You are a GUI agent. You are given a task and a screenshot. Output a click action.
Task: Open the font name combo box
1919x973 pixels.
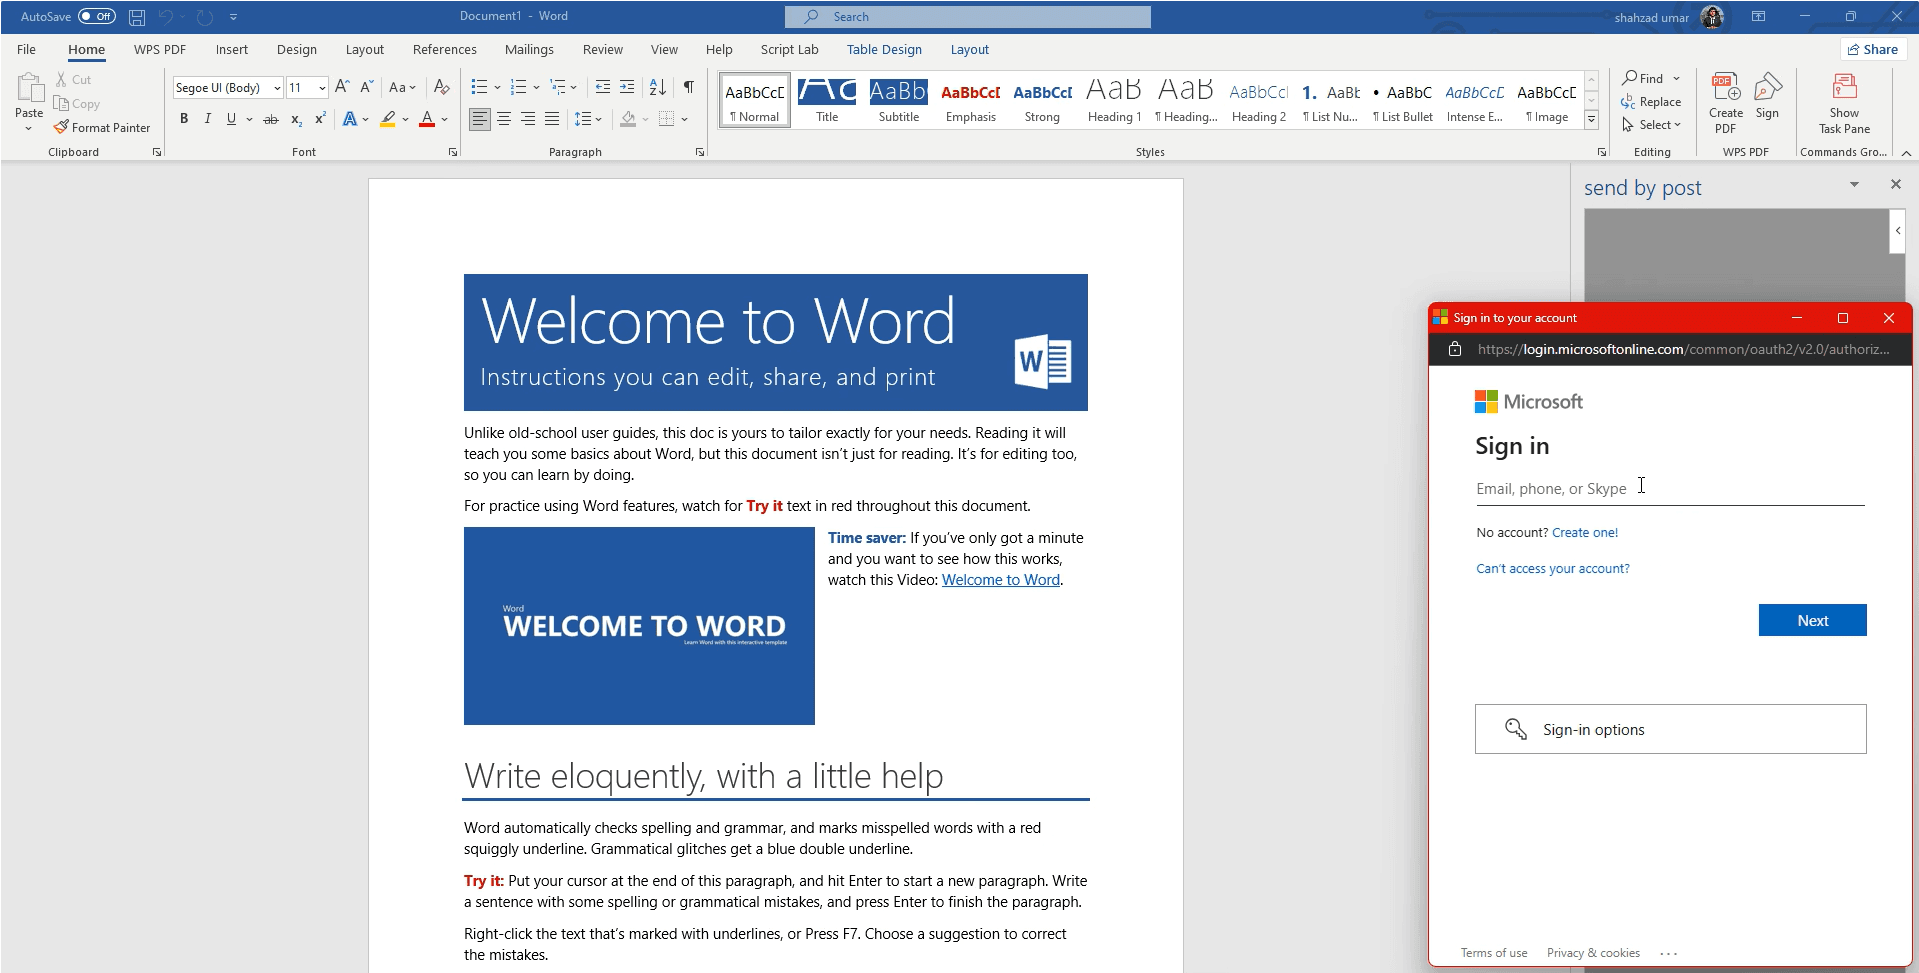click(x=228, y=88)
